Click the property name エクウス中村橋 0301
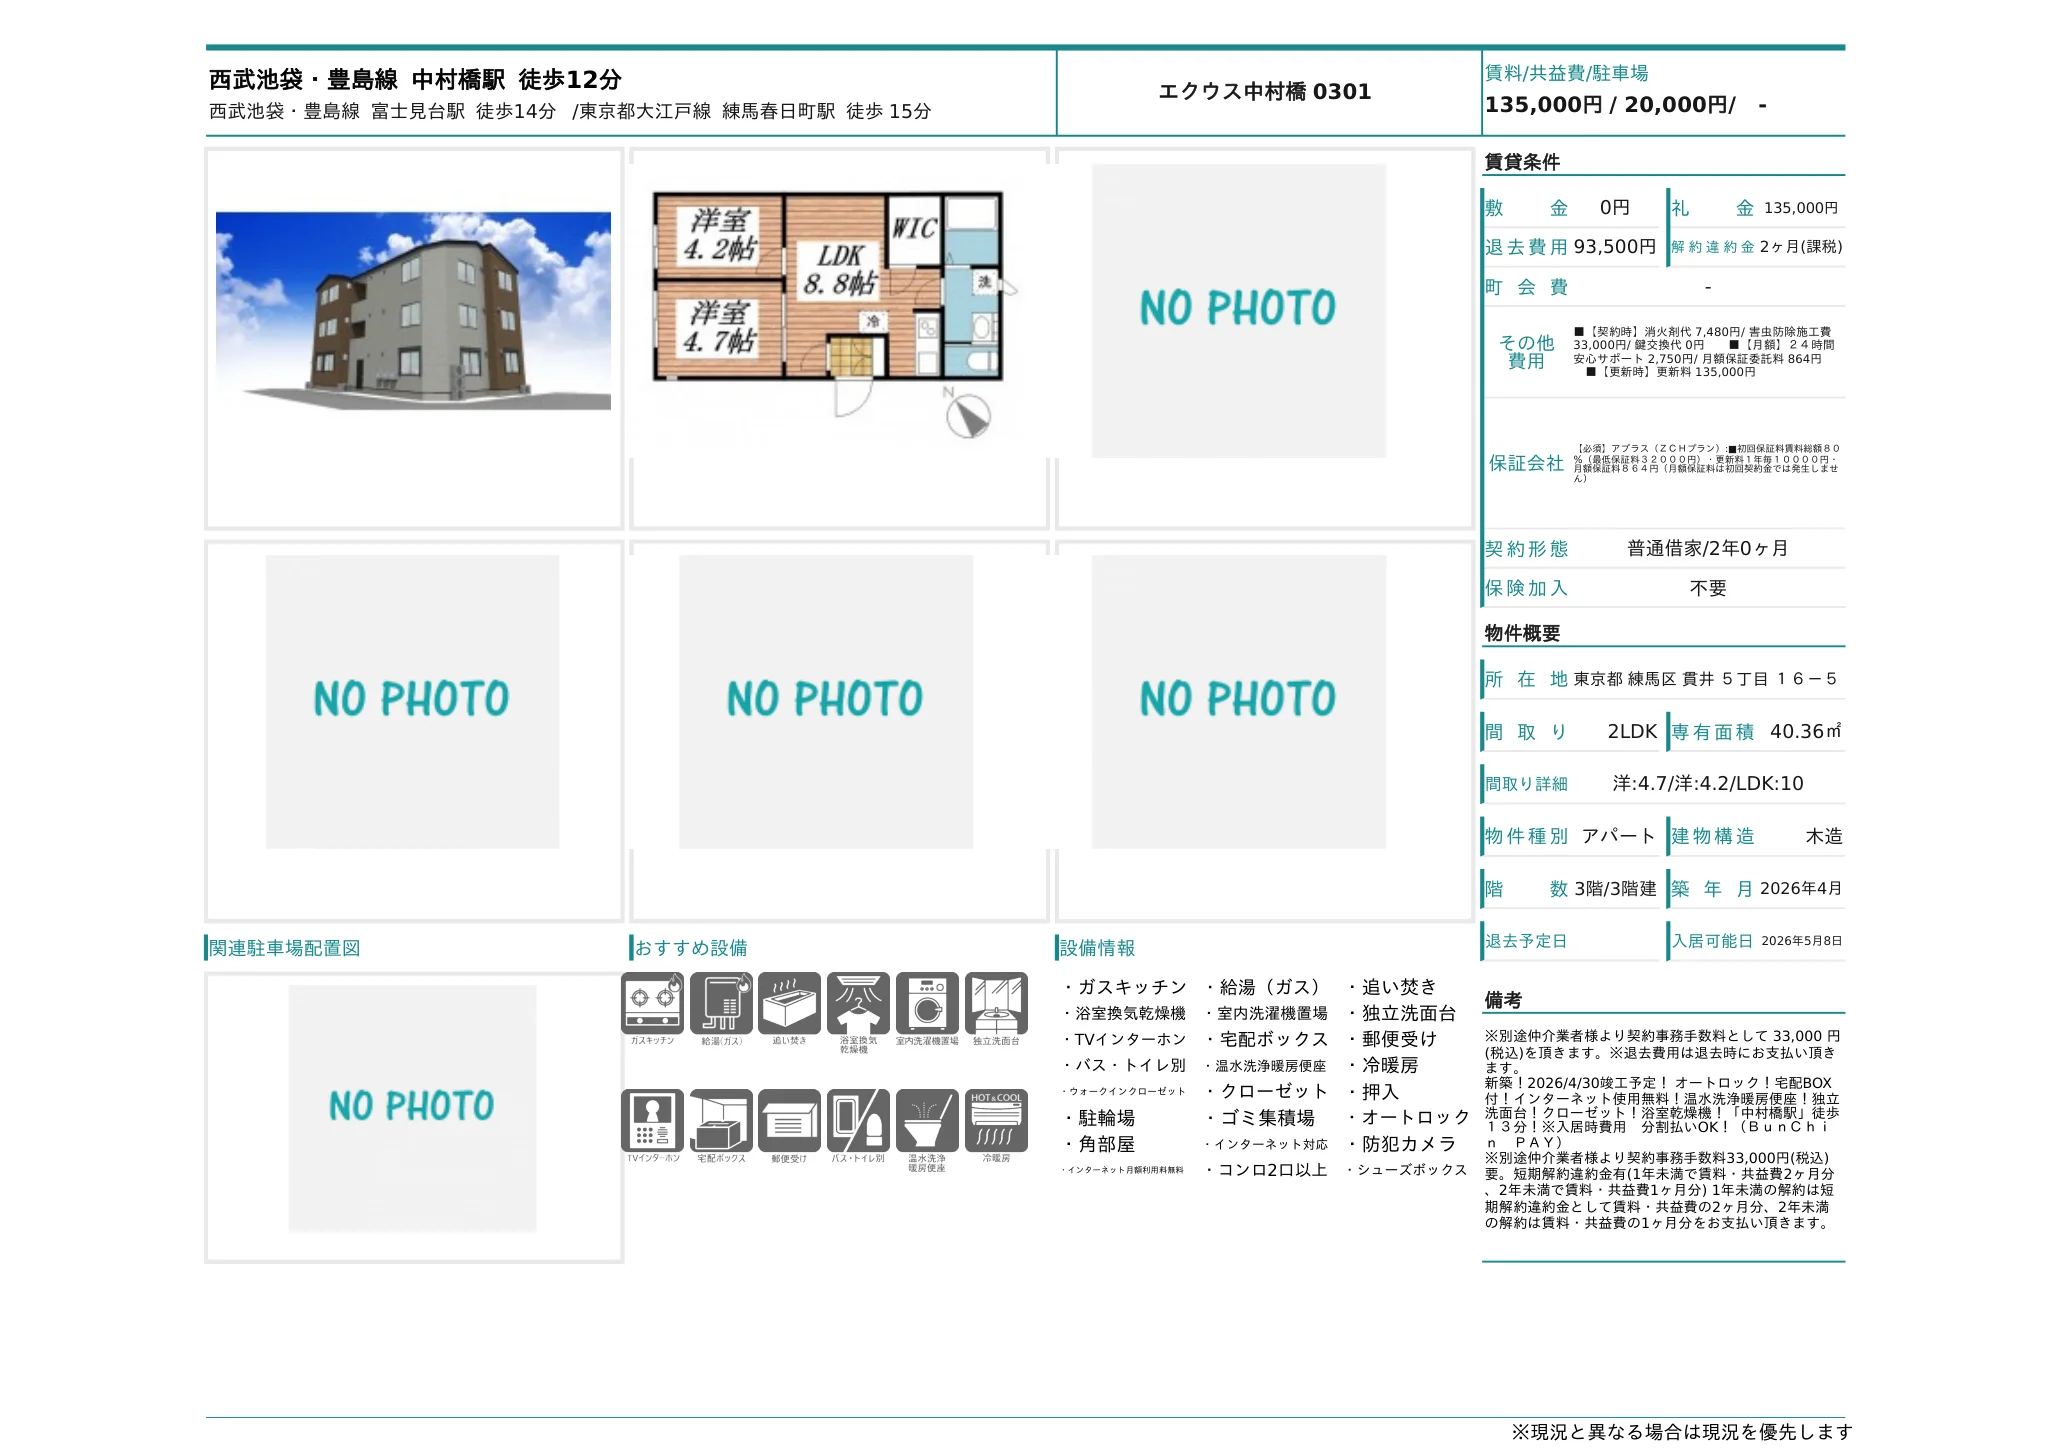The height and width of the screenshot is (1453, 2056). [x=1264, y=92]
